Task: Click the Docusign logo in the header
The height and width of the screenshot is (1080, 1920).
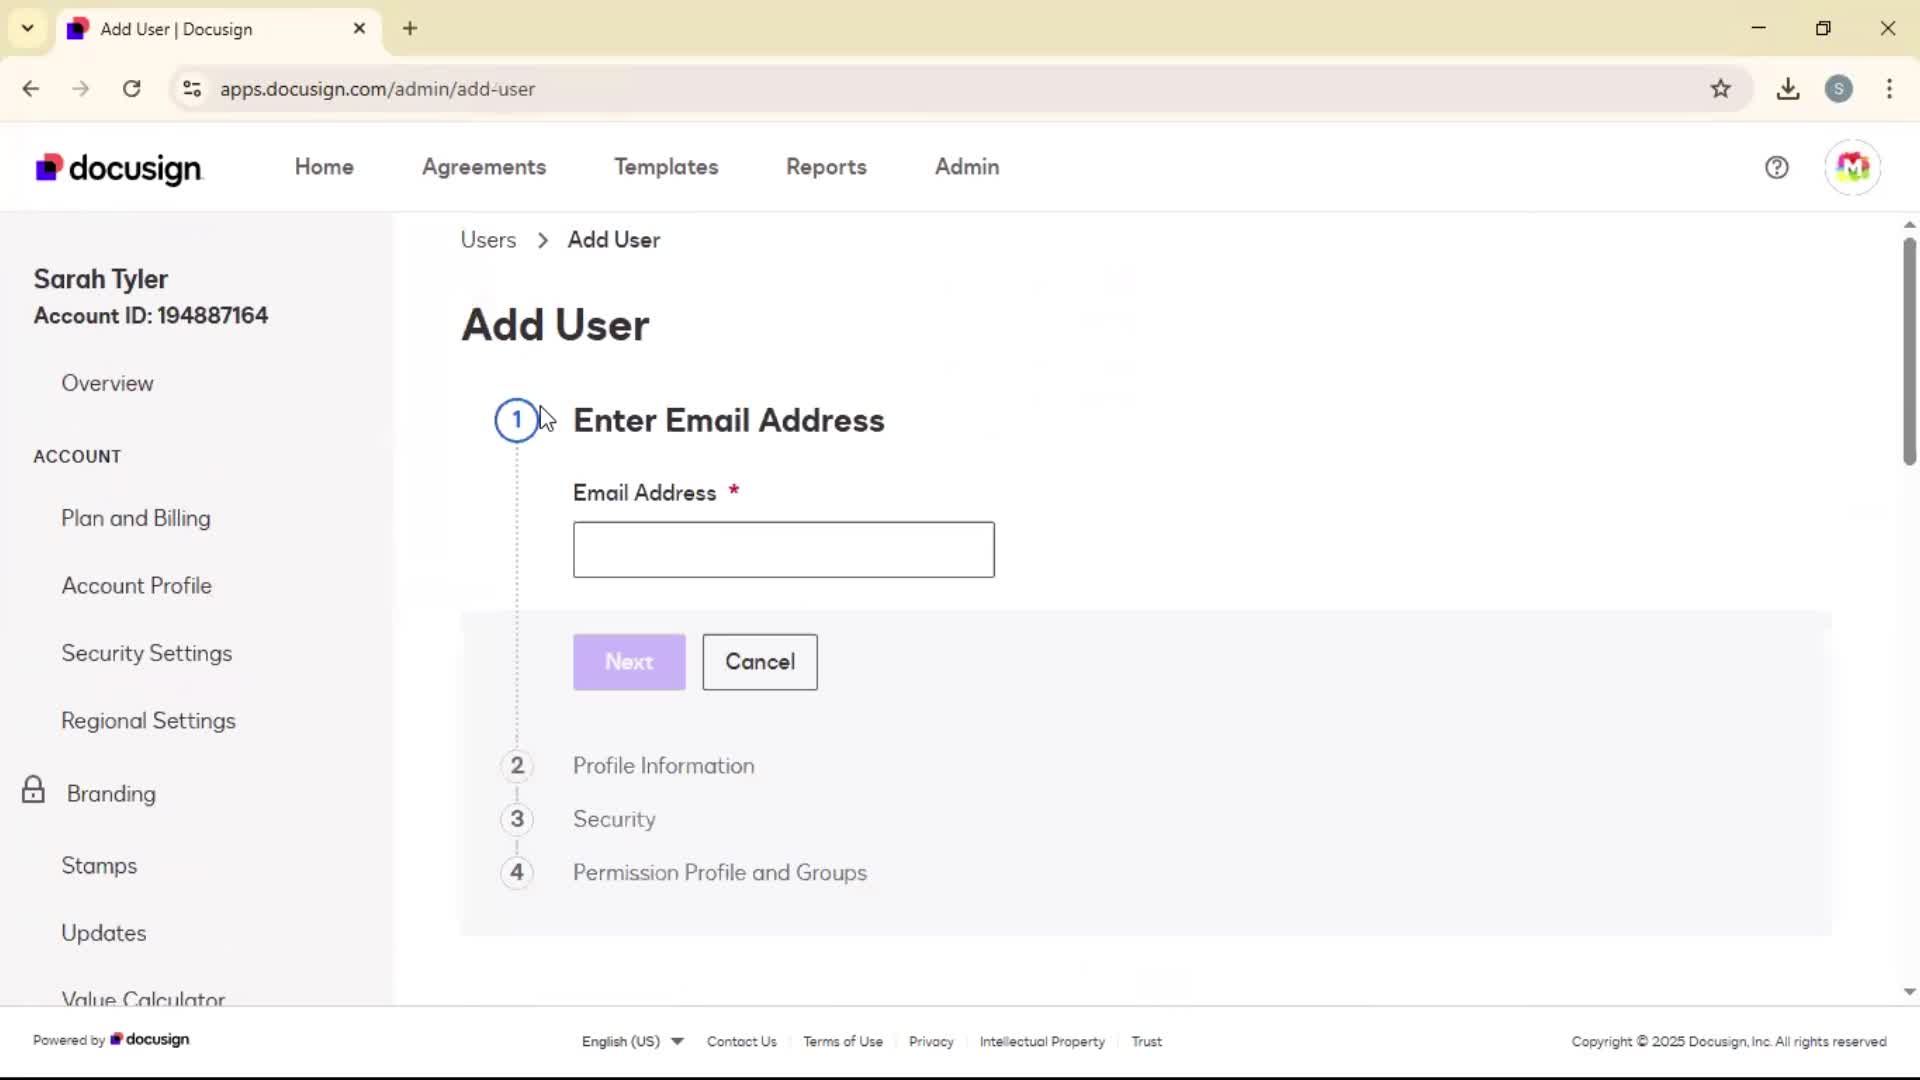Action: point(119,168)
